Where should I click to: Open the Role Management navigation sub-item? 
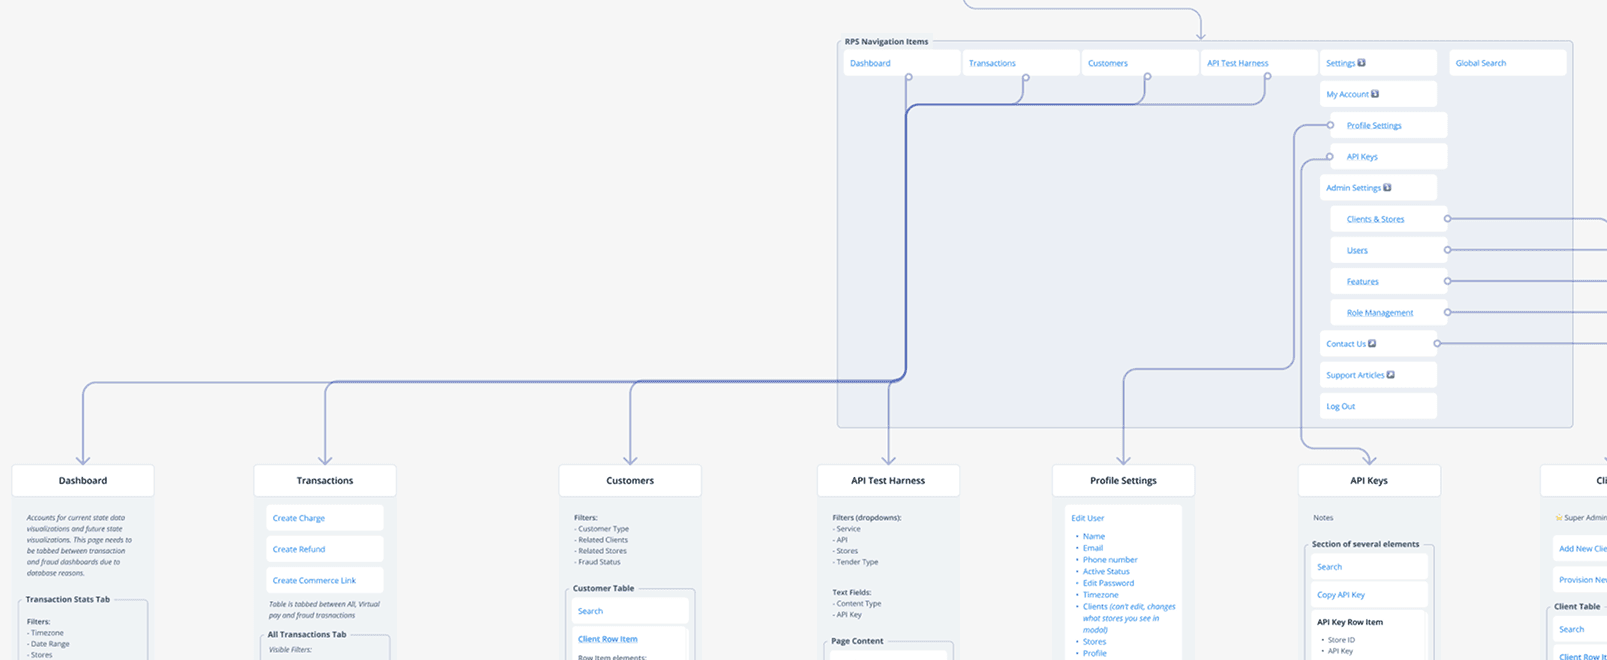tap(1389, 313)
